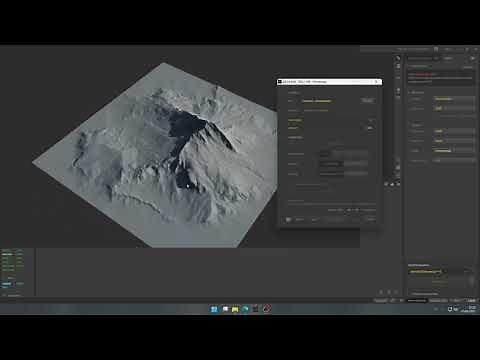Open the Windows Start menu
Screen dimensions: 480x360
pyautogui.click(x=214, y=309)
